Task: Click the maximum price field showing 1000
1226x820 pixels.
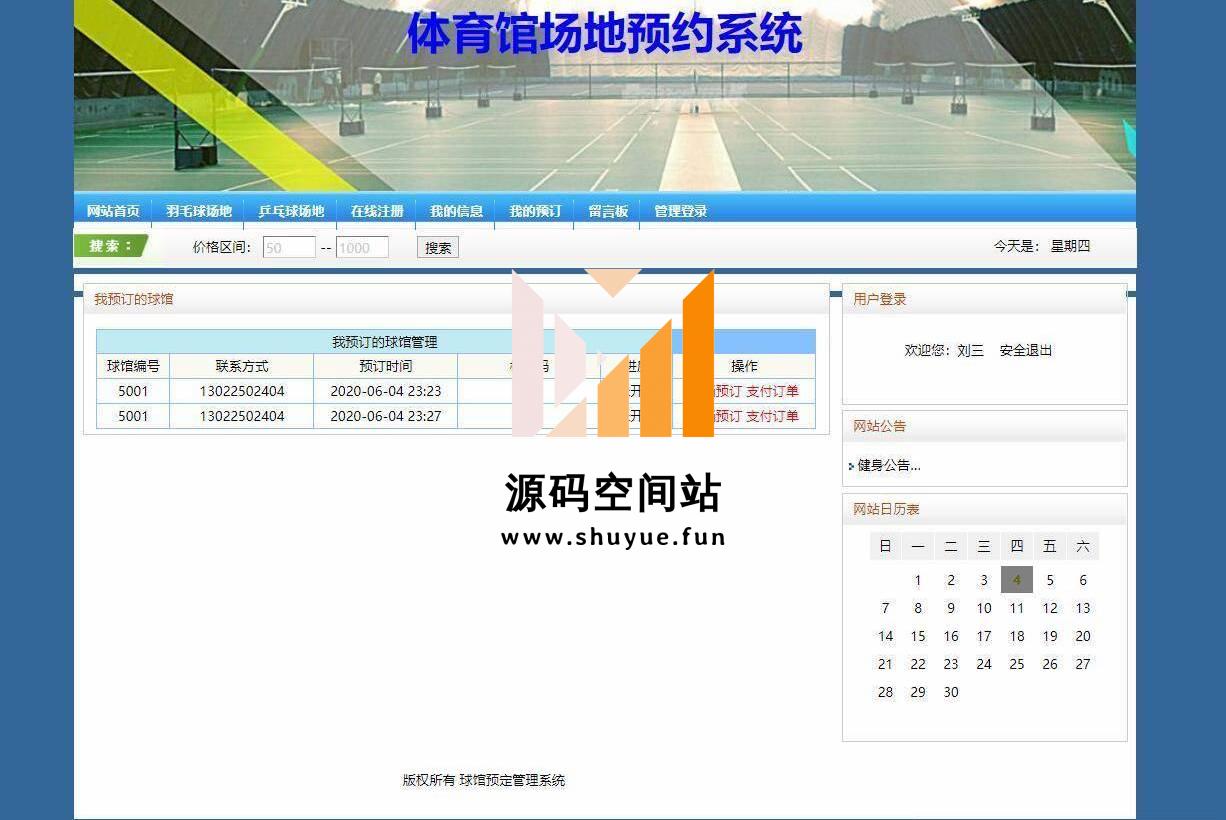Action: coord(362,248)
